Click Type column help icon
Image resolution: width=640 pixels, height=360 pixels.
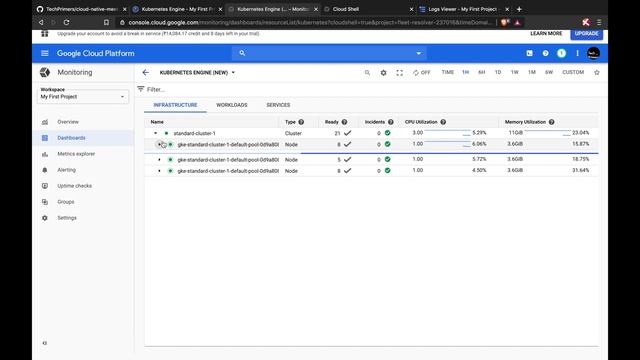pyautogui.click(x=301, y=122)
